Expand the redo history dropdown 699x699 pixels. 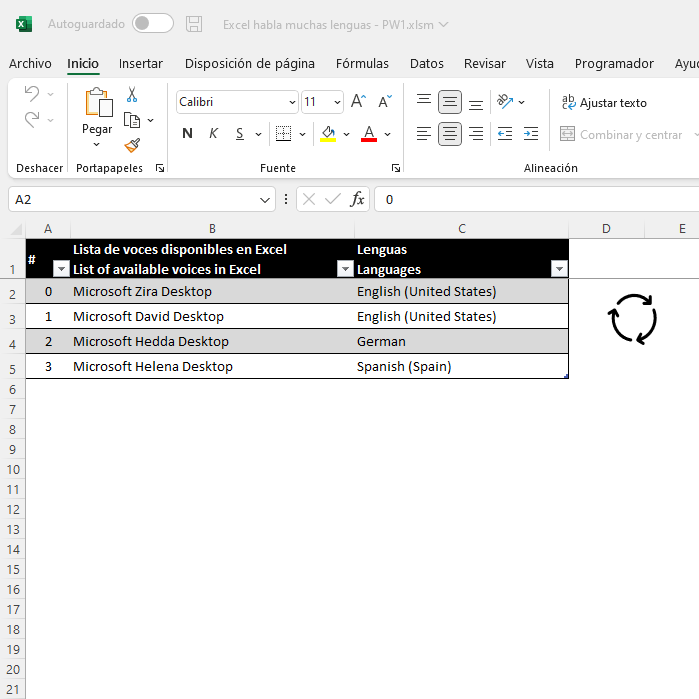[x=51, y=120]
